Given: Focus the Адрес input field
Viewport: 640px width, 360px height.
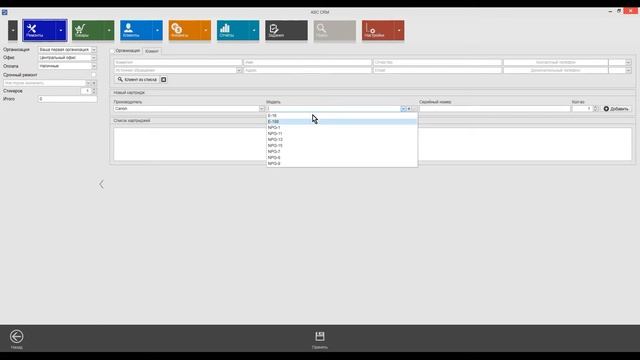Looking at the screenshot, I should [x=307, y=70].
